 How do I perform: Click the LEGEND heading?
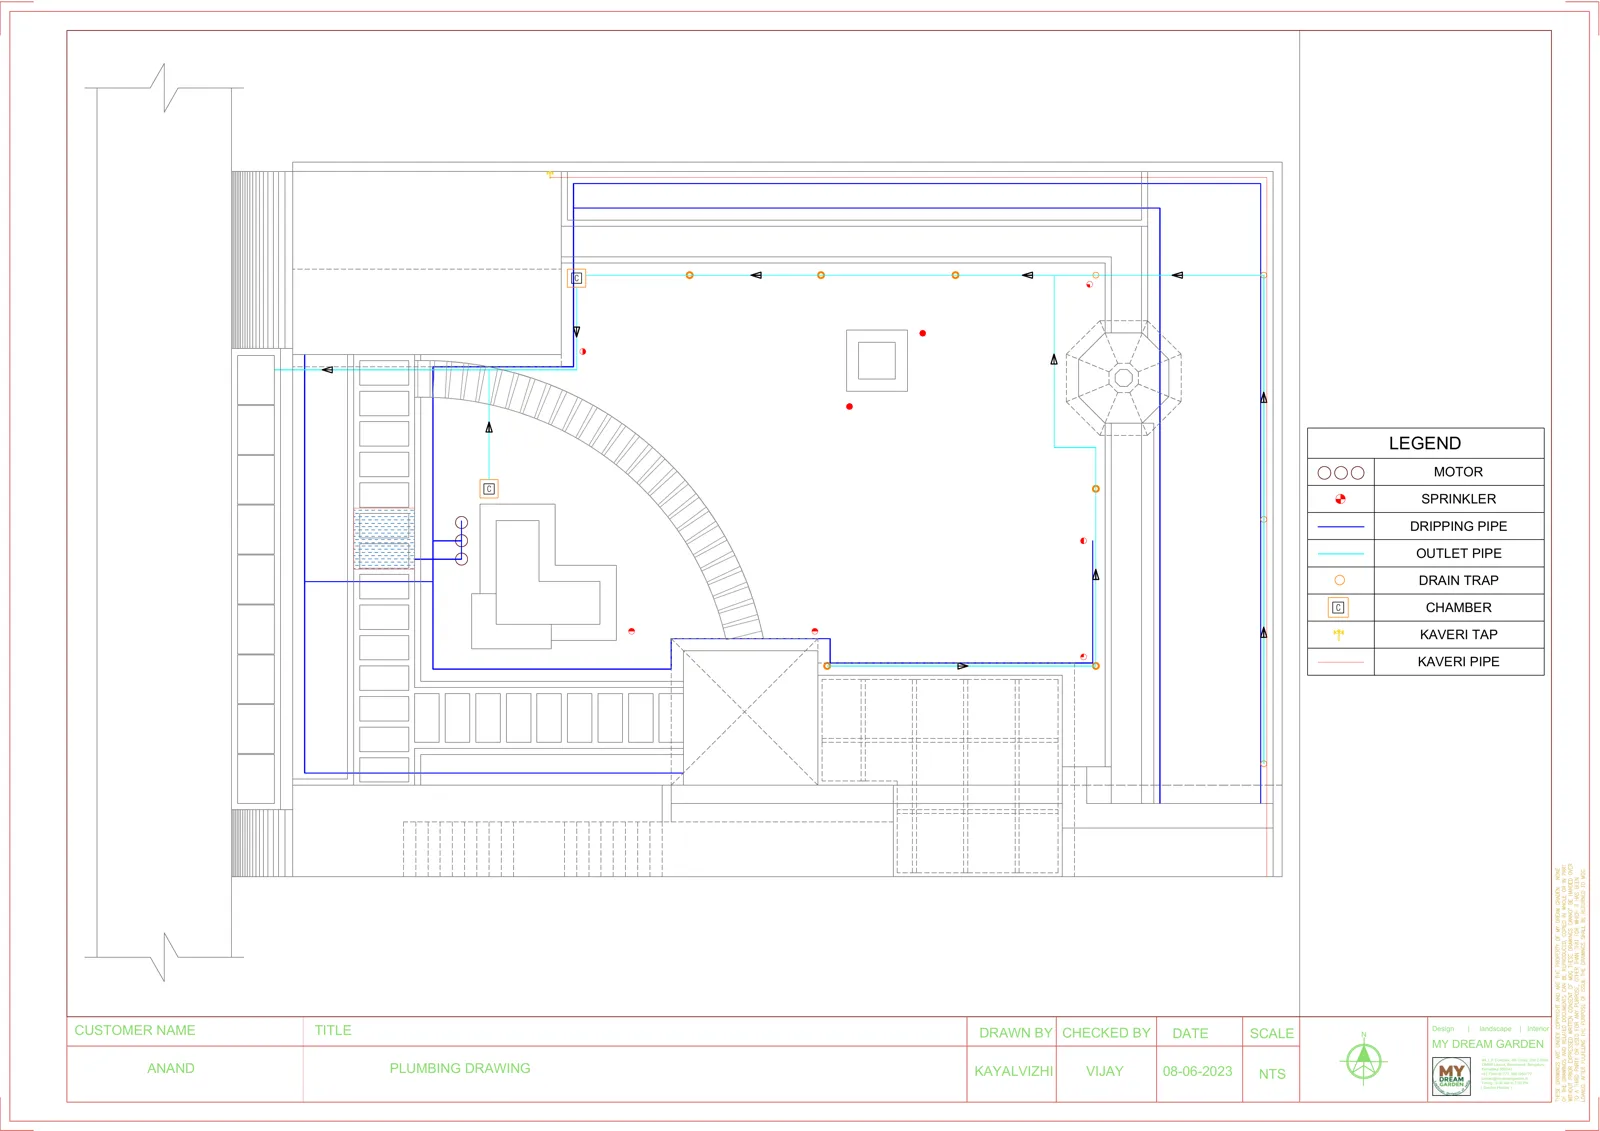tap(1424, 443)
